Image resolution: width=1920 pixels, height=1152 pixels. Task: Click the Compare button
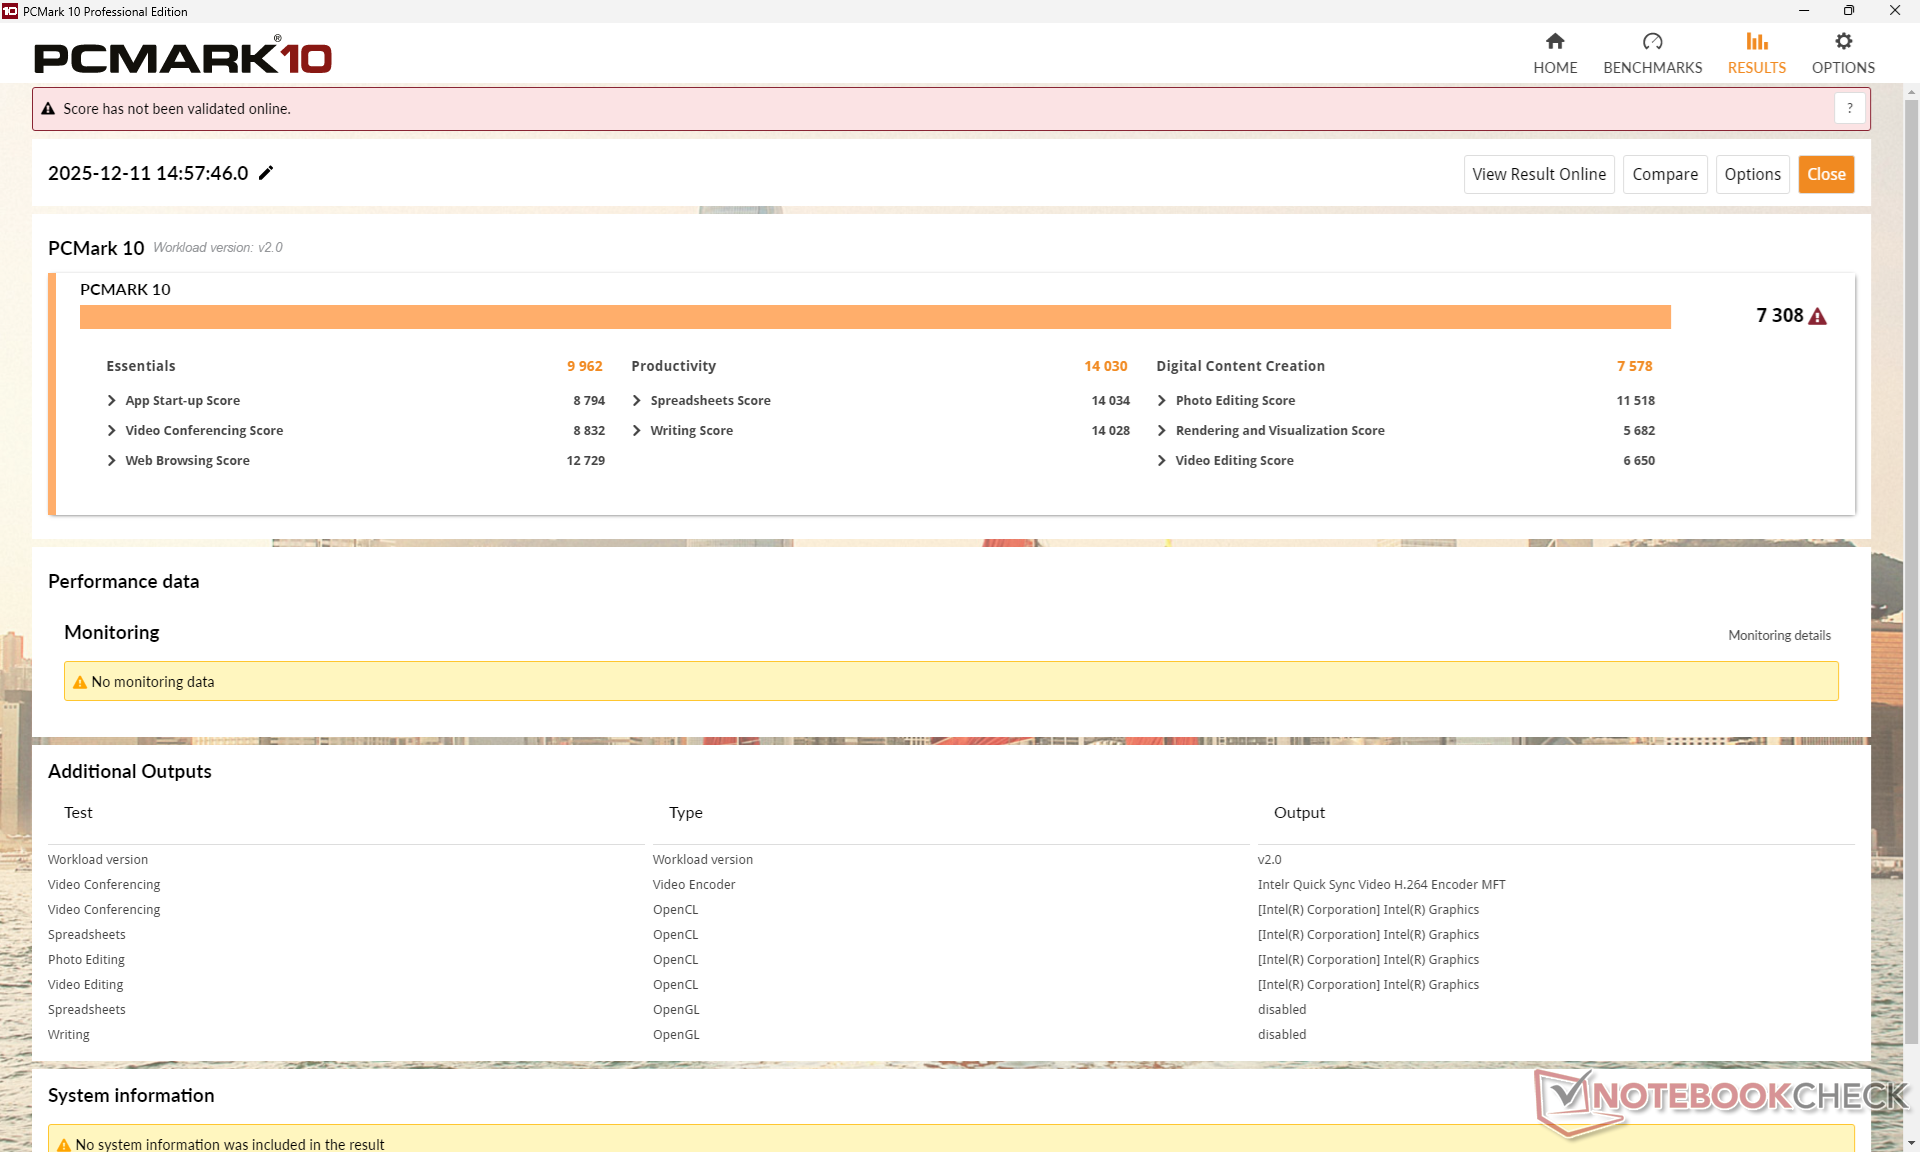pos(1664,174)
